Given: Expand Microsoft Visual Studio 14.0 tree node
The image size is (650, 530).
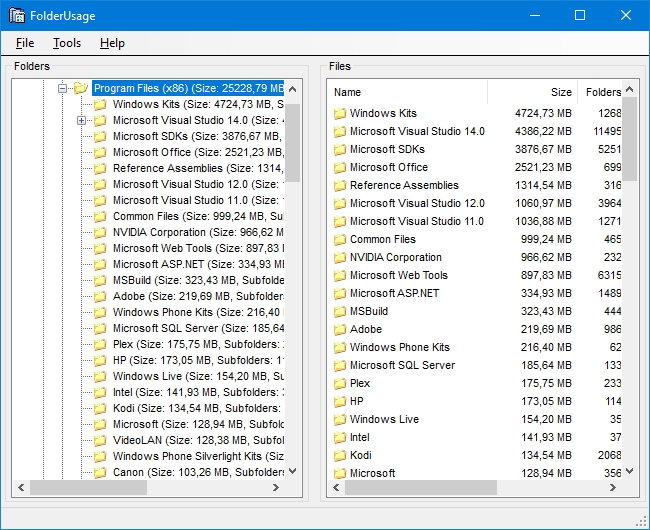Looking at the screenshot, I should [x=82, y=121].
